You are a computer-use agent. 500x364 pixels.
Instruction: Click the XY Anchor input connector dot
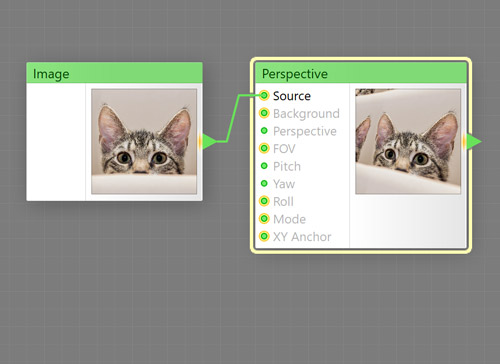(x=264, y=236)
